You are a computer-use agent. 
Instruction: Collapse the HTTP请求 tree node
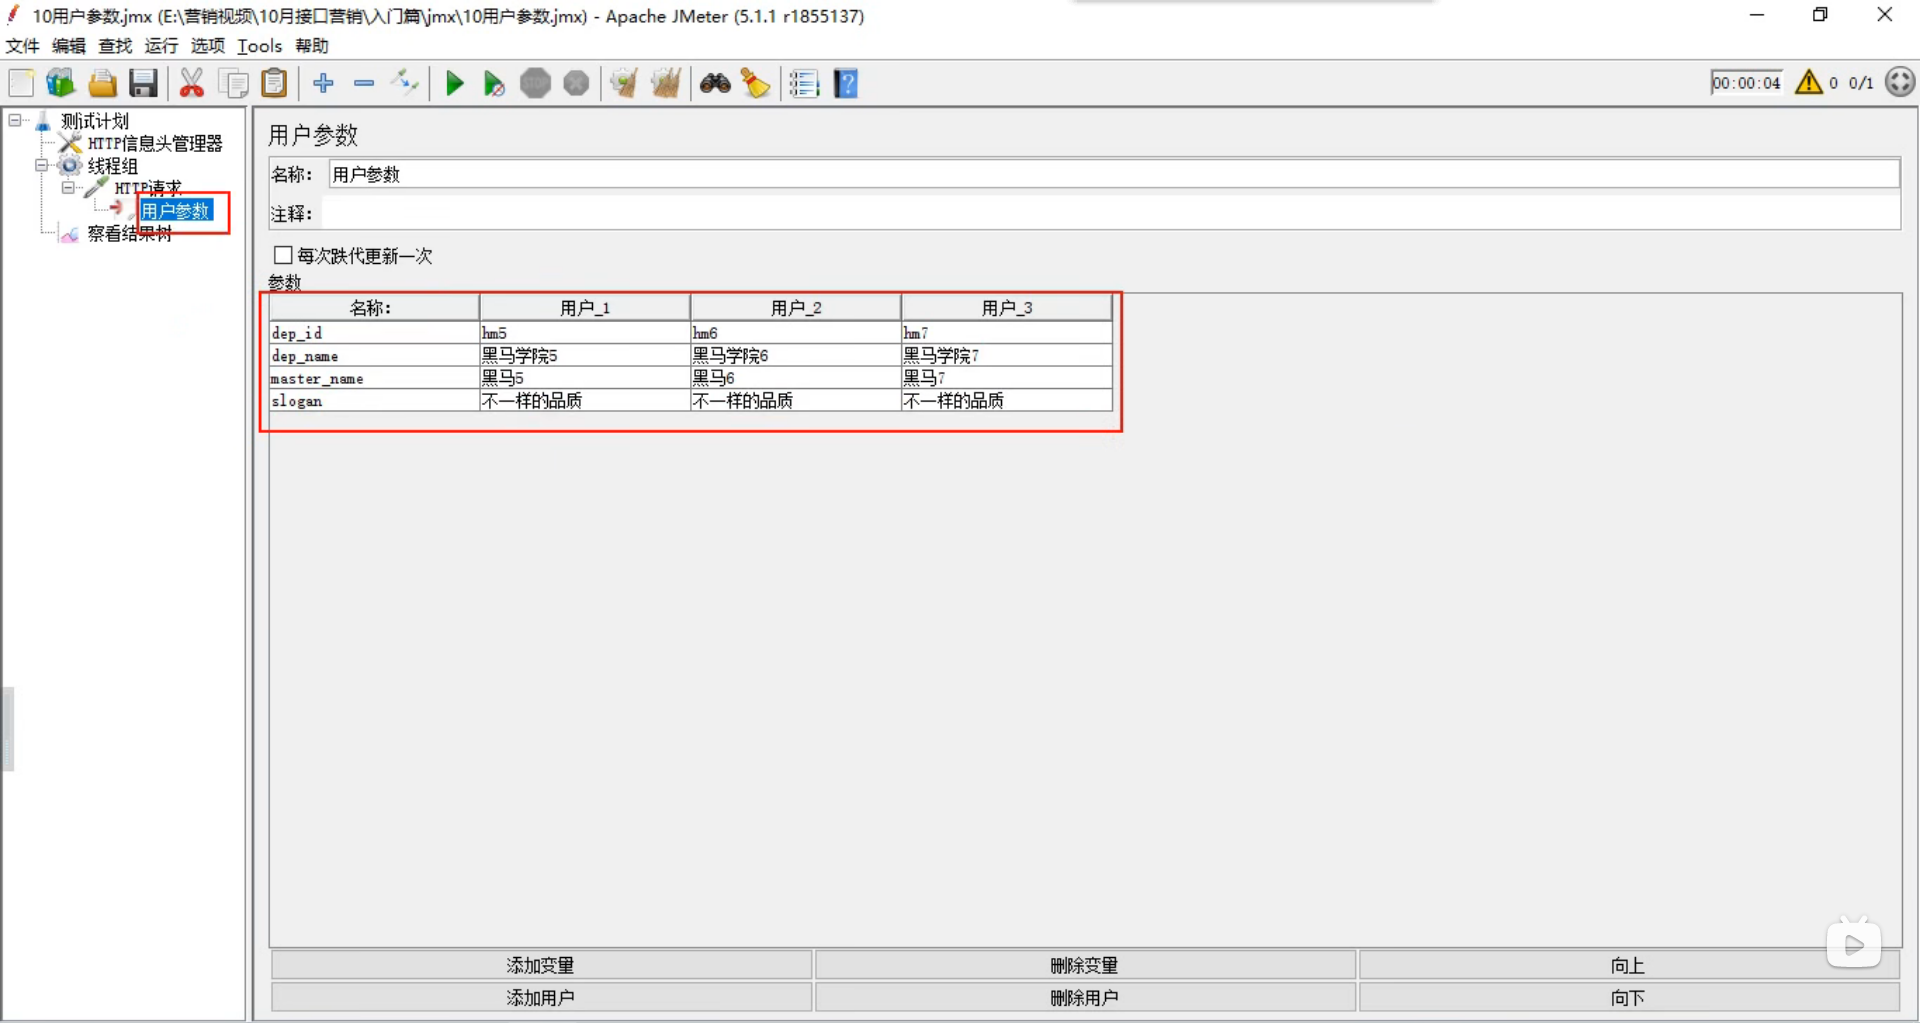click(x=68, y=187)
